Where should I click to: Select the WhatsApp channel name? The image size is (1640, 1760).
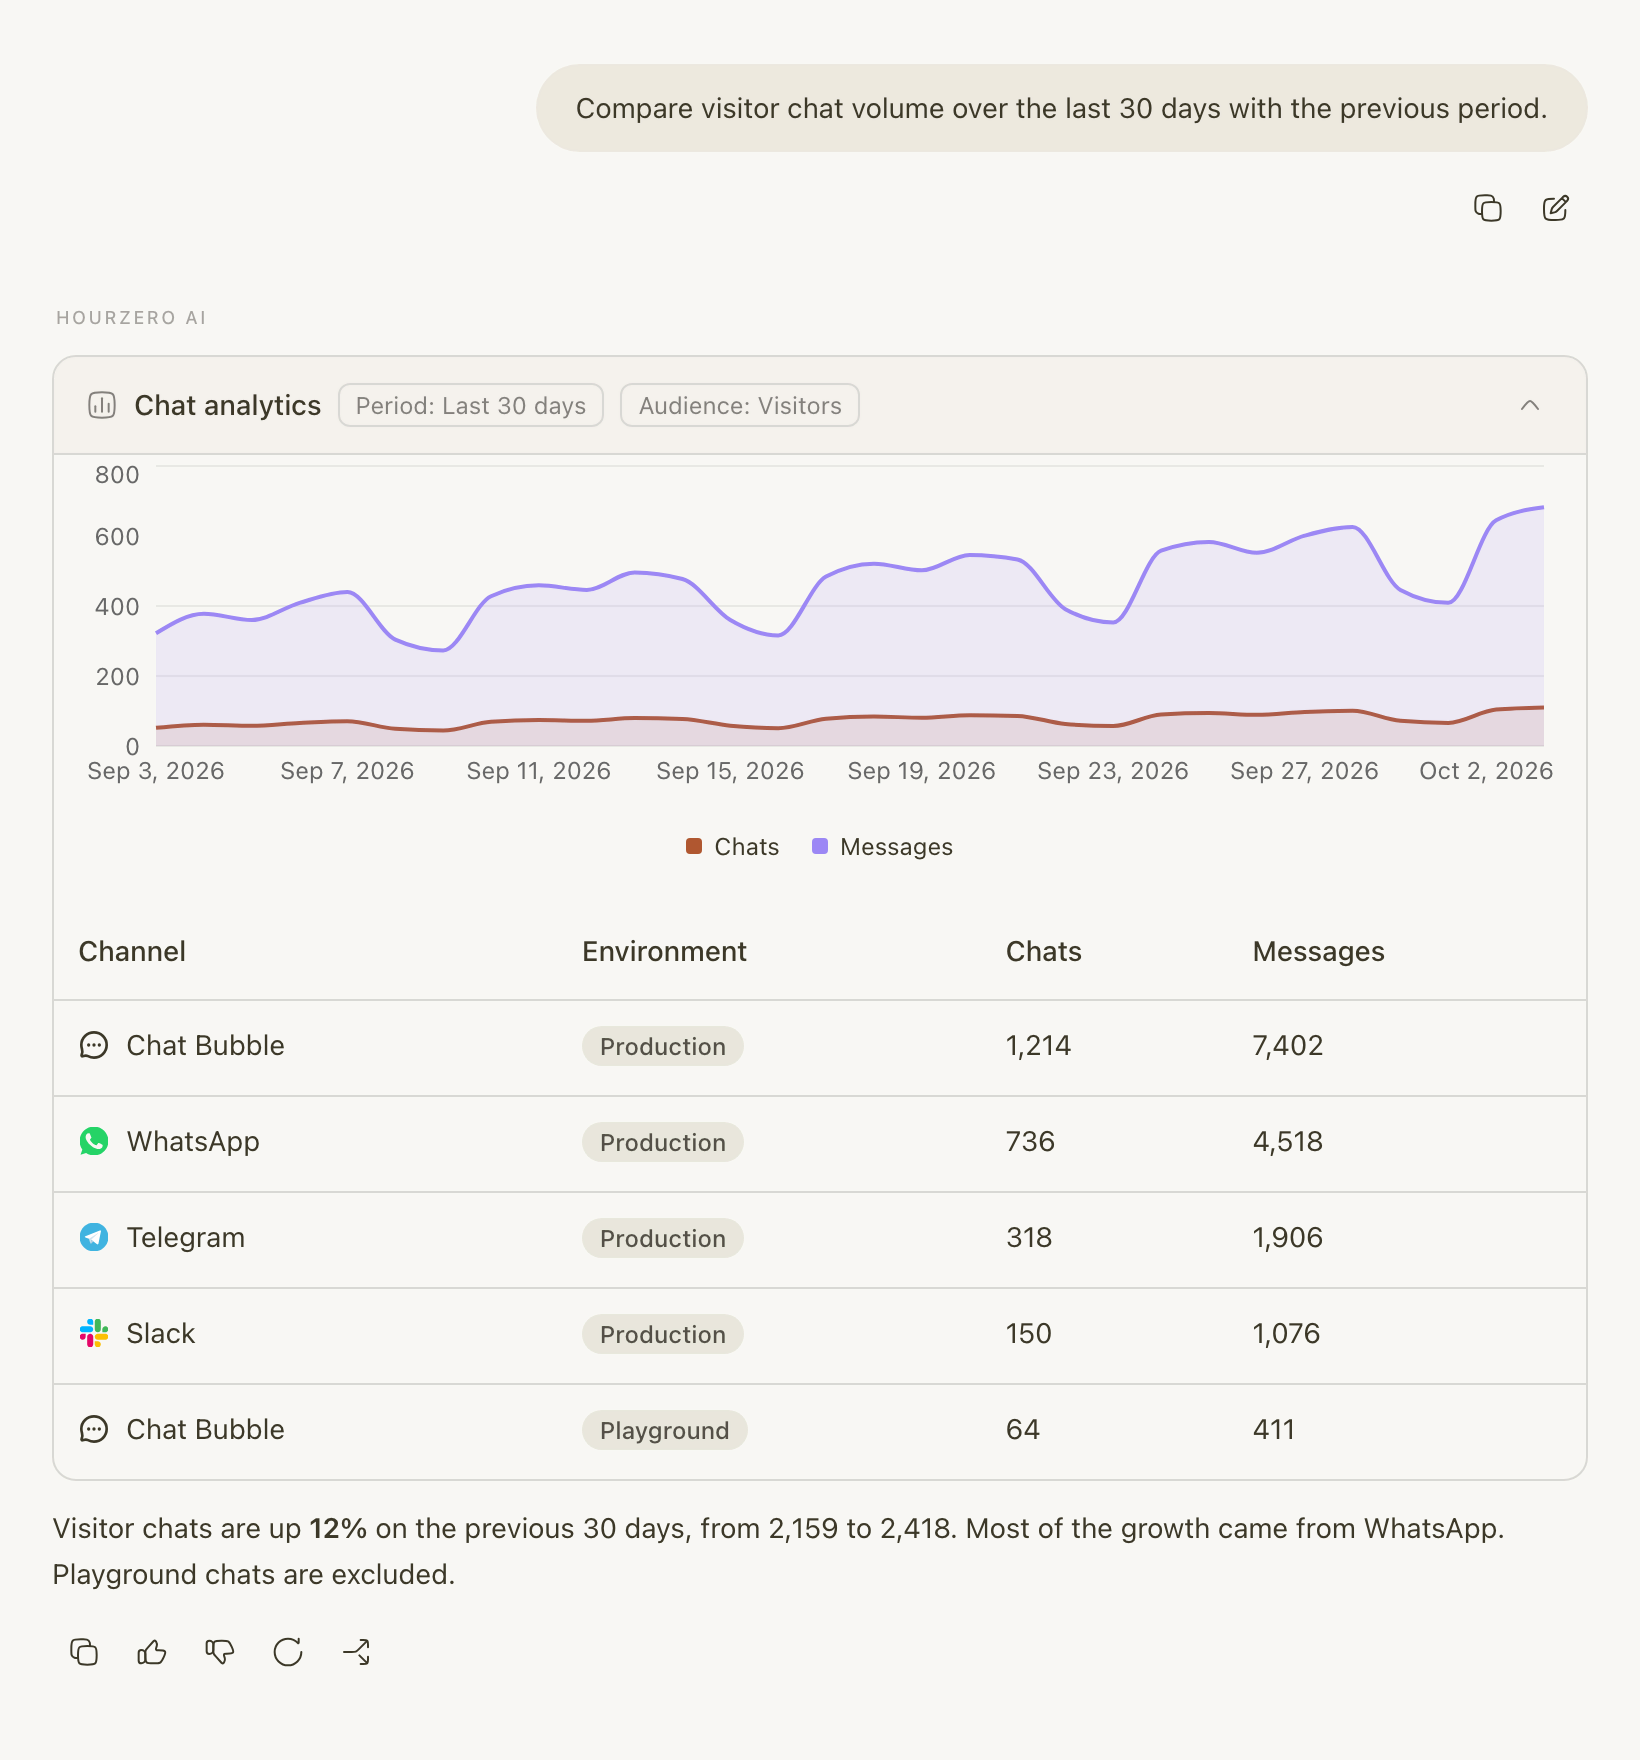click(x=193, y=1142)
